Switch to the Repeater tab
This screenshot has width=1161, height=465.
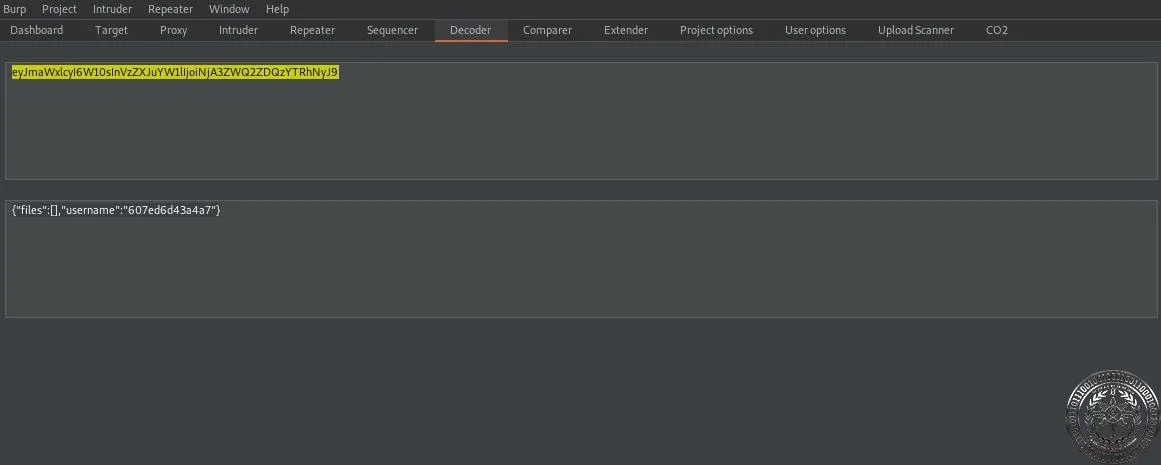[312, 30]
